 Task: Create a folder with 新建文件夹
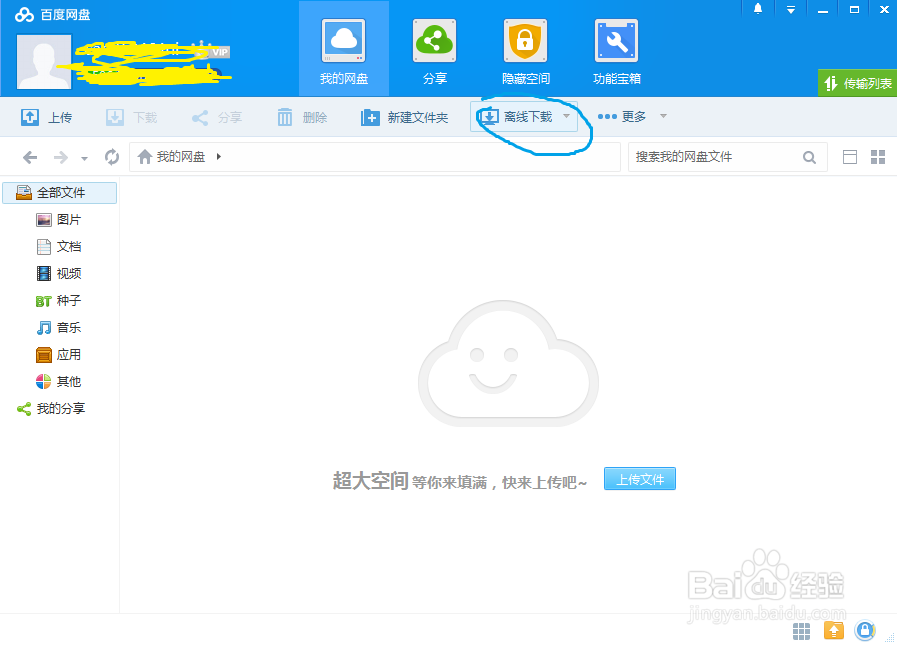tap(404, 117)
